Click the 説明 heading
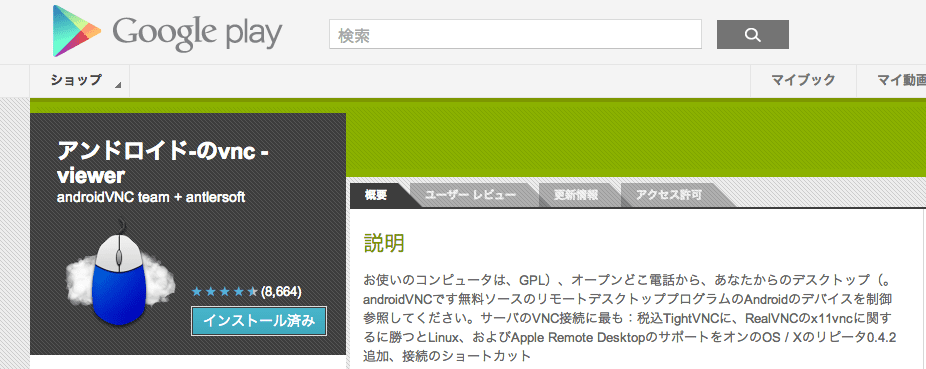926x369 pixels. pyautogui.click(x=384, y=243)
